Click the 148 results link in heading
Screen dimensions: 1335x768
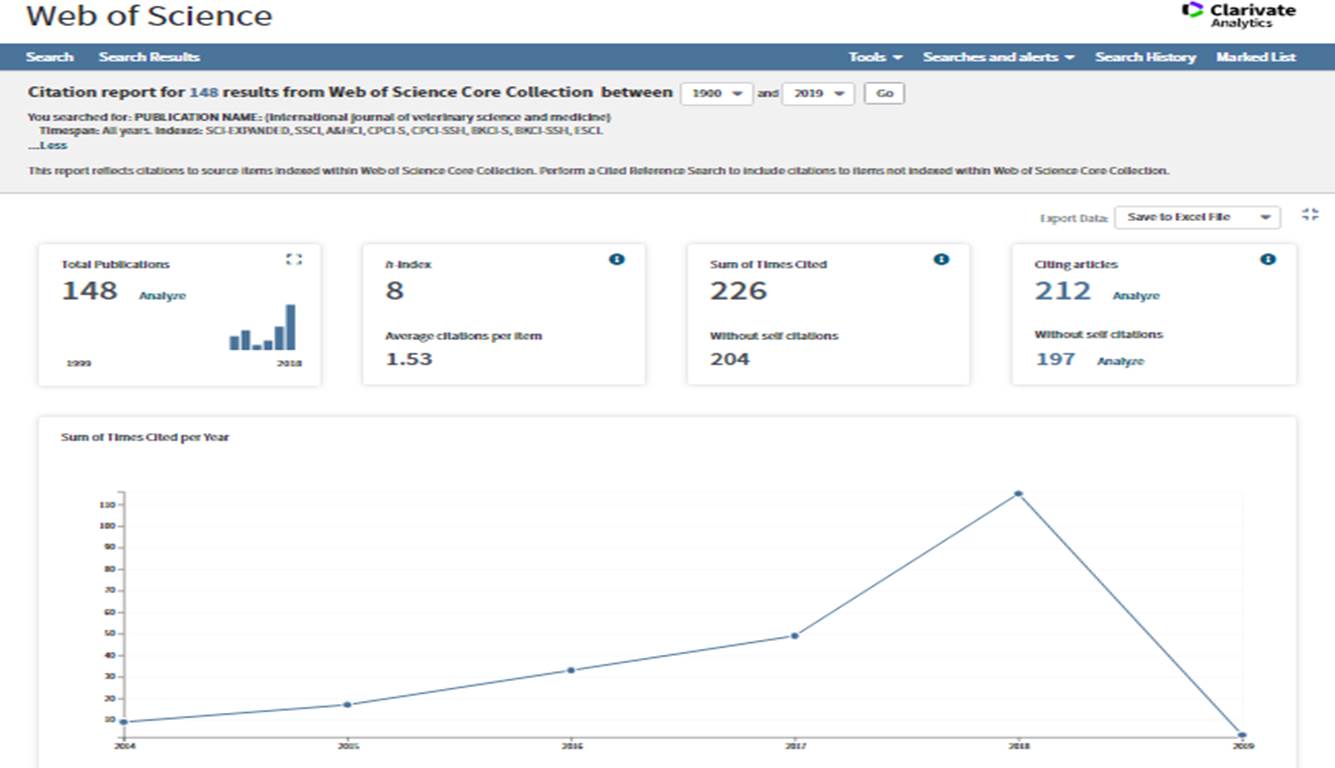(203, 92)
